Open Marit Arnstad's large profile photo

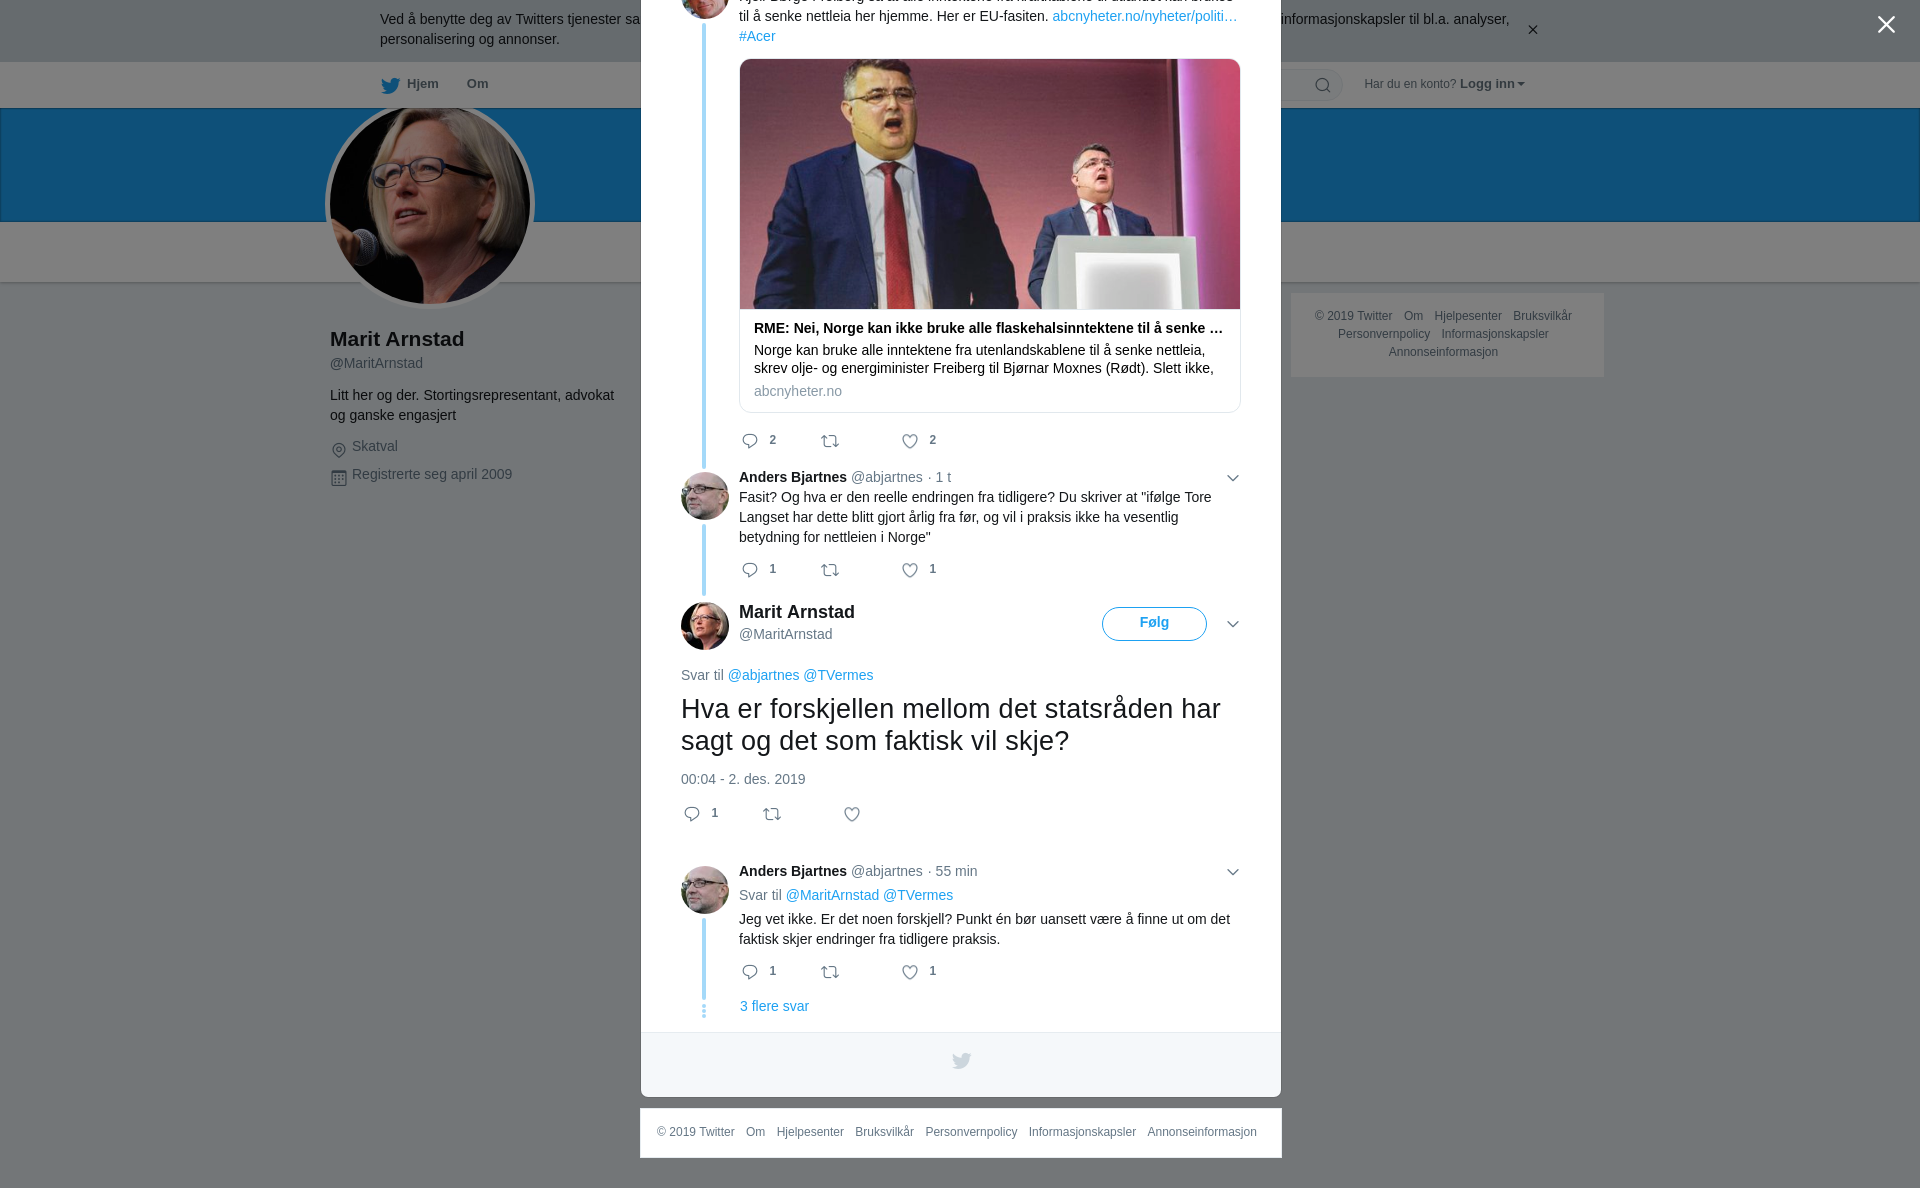click(x=430, y=205)
